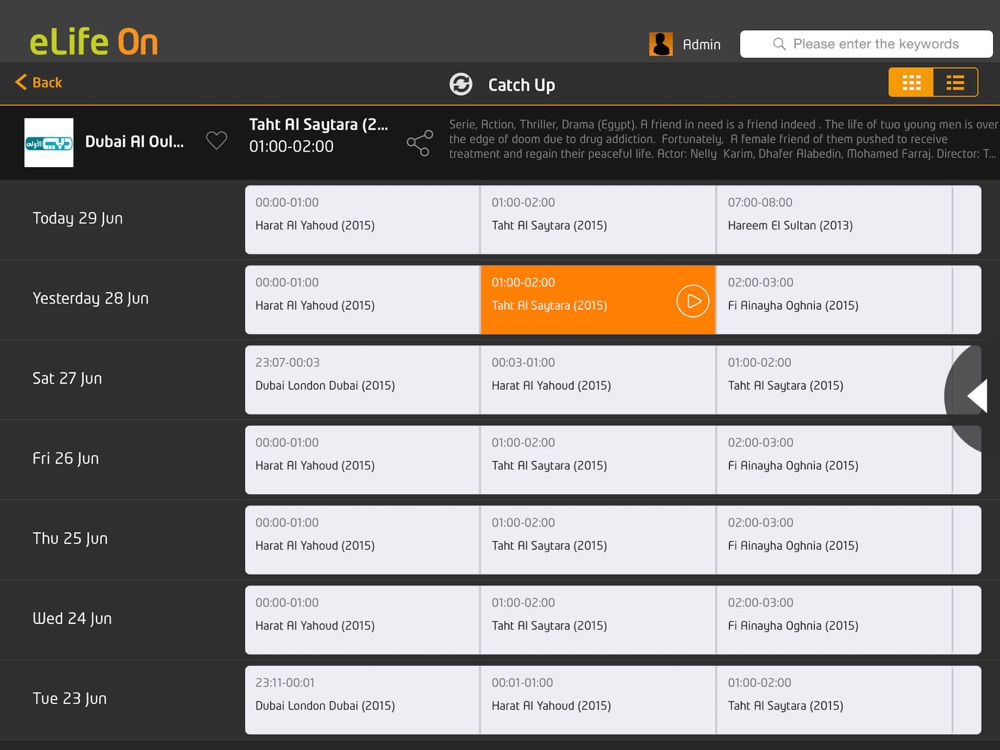Share the Taht Al Saytara programme
This screenshot has width=1000, height=750.
point(420,143)
